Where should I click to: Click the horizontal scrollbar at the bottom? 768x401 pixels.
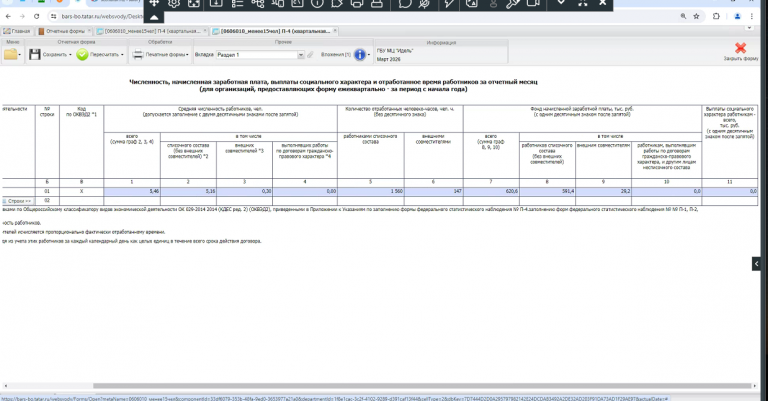pyautogui.click(x=422, y=386)
